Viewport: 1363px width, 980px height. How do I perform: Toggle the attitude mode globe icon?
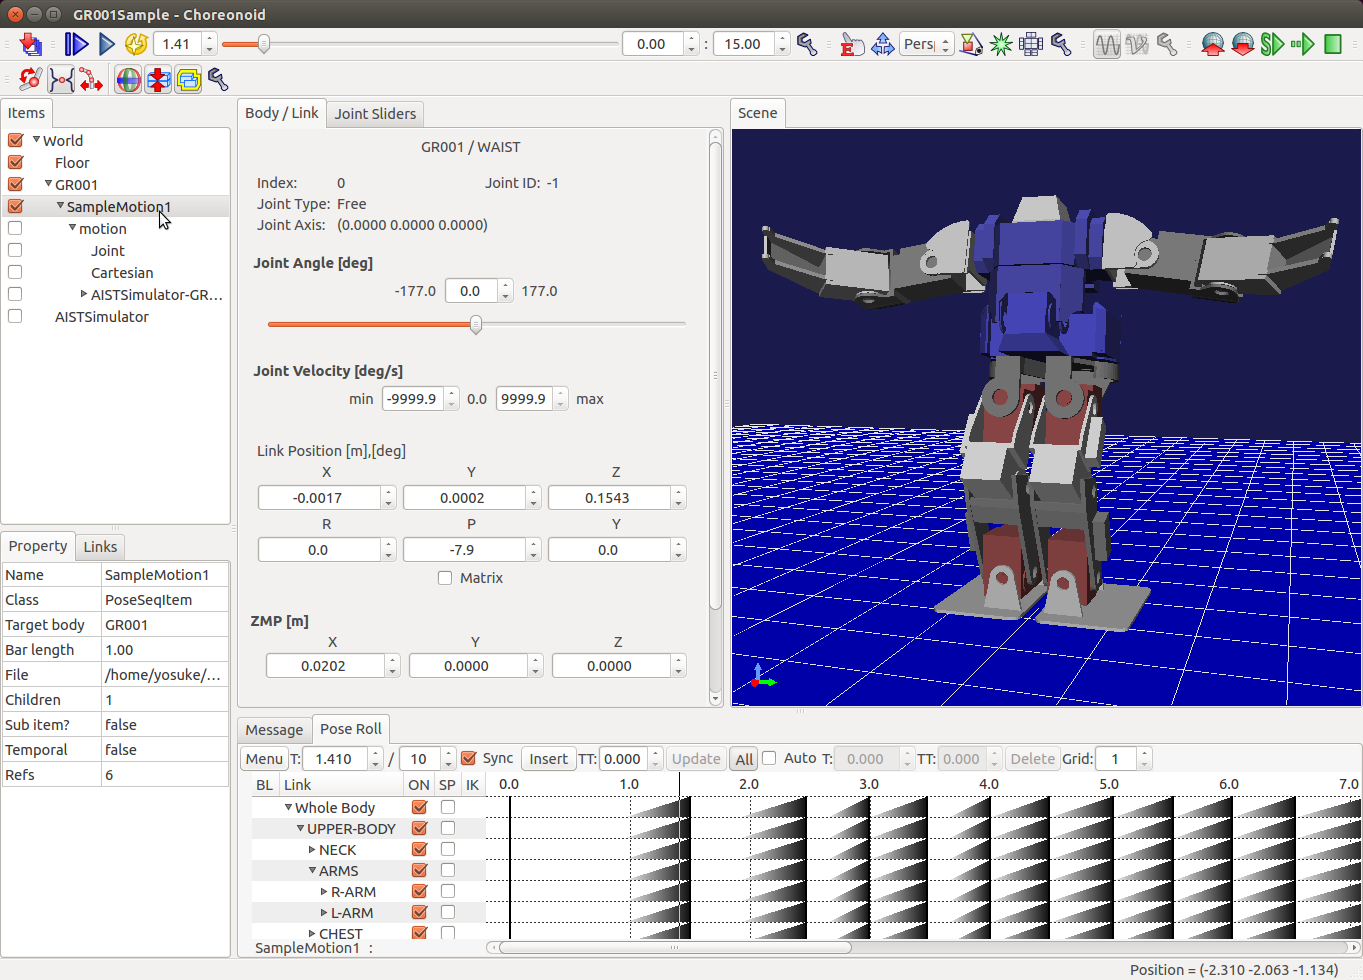click(x=128, y=79)
